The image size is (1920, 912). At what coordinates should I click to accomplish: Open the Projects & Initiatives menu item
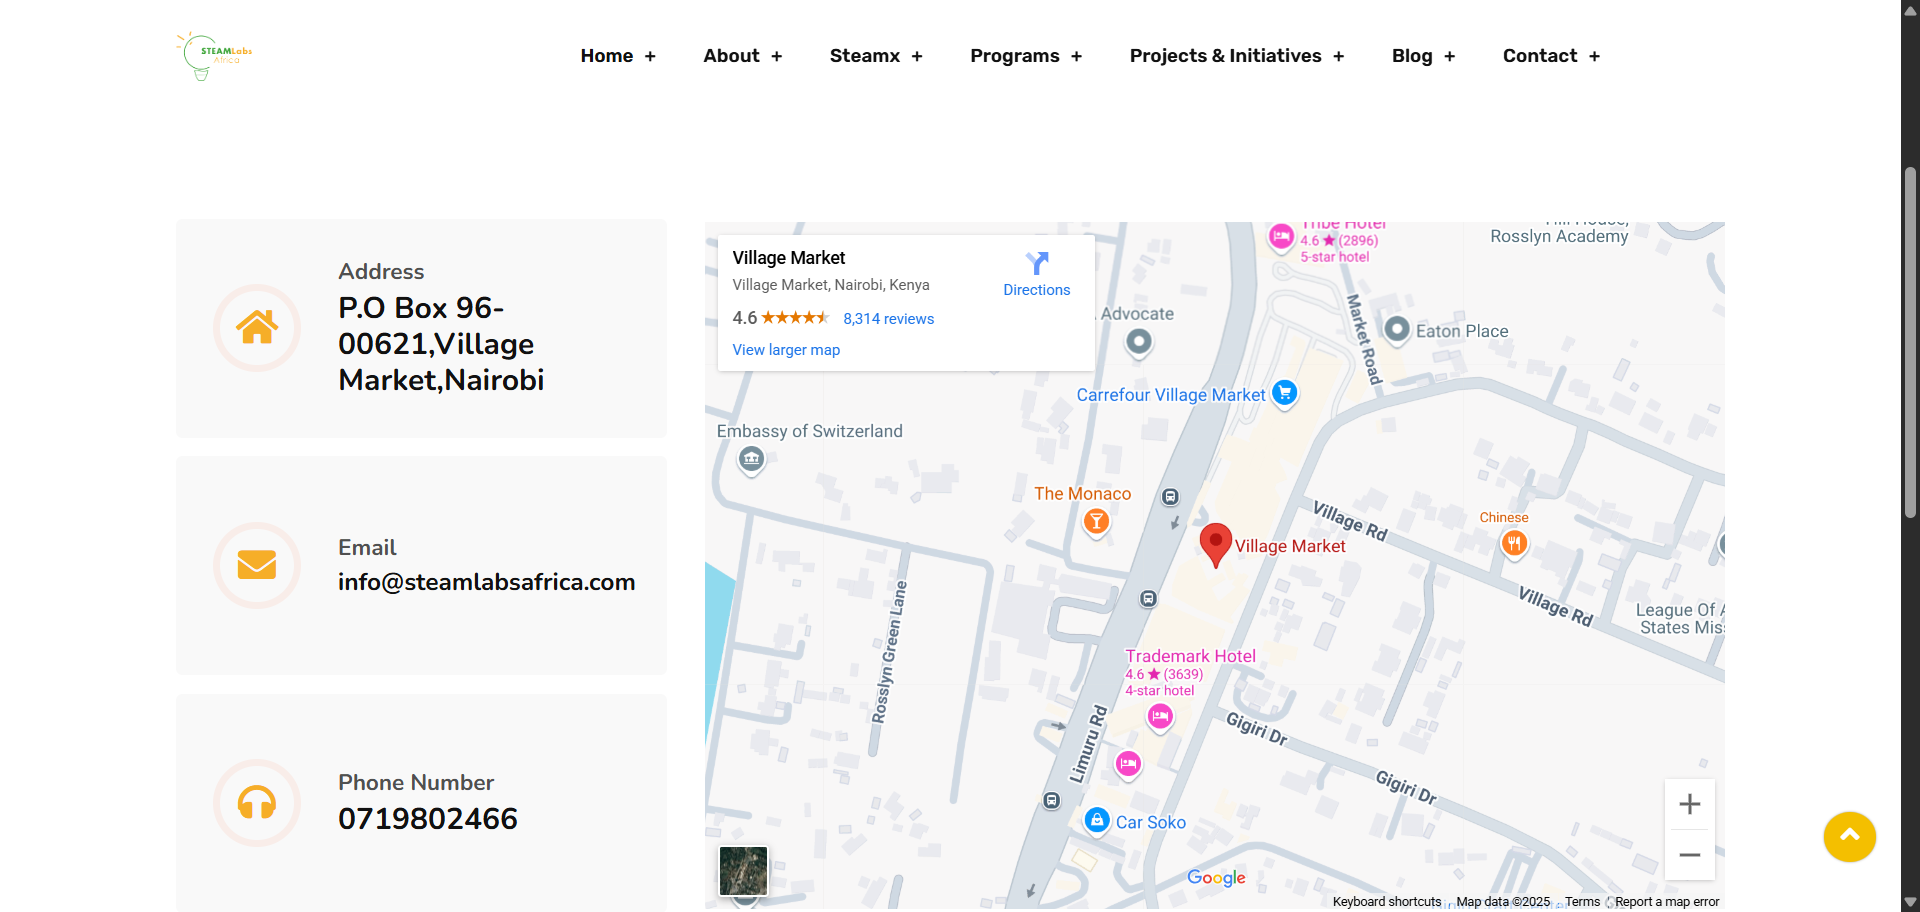click(1226, 56)
